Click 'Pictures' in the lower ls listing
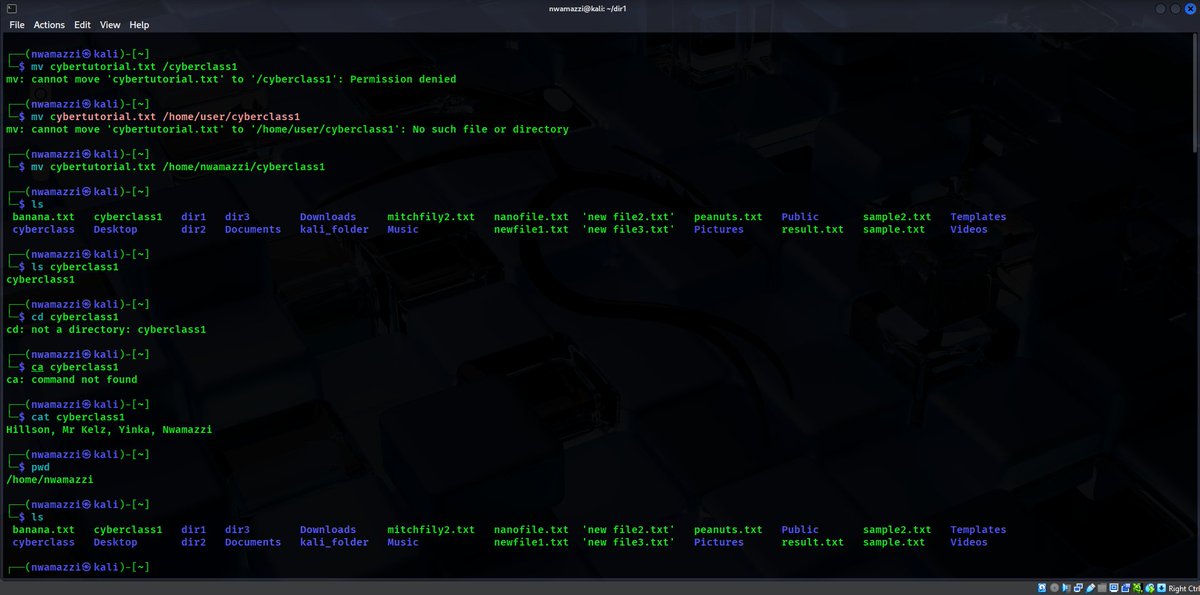 point(719,542)
